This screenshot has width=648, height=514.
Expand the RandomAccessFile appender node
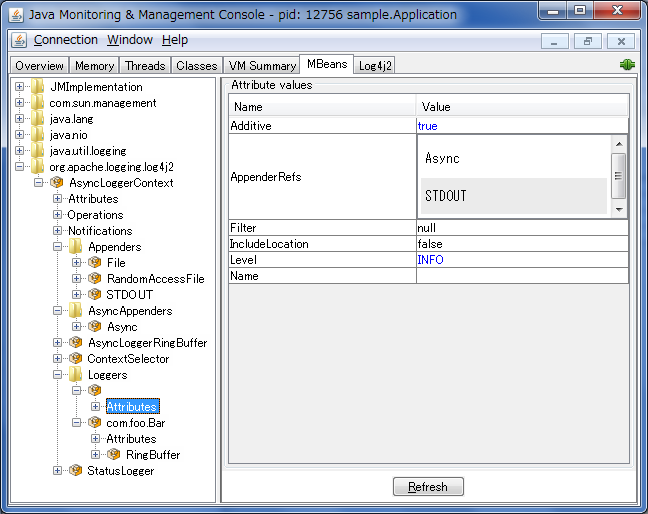tap(77, 279)
